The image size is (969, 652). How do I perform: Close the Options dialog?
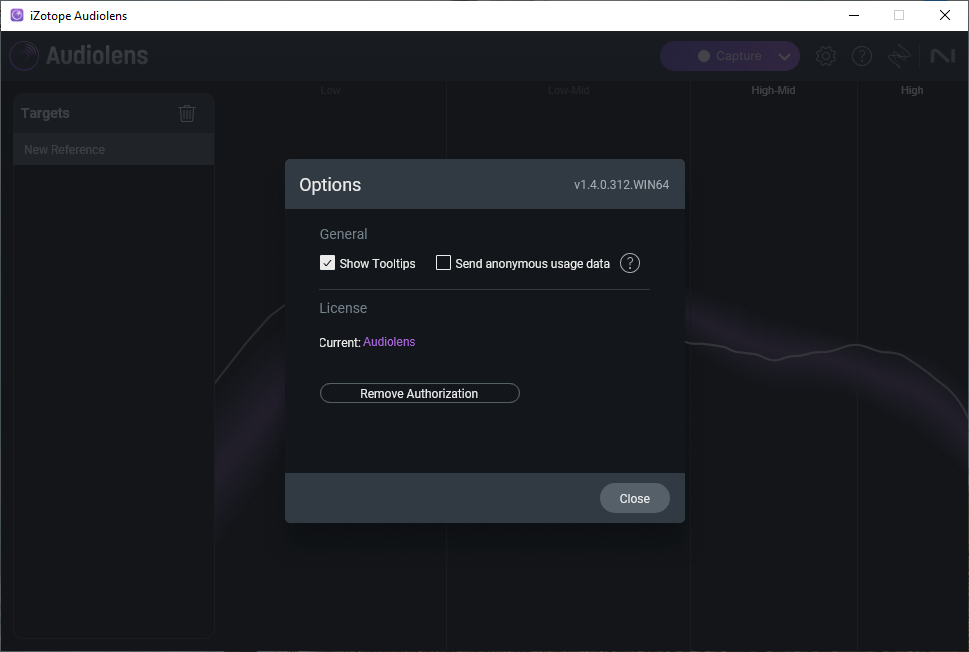coord(635,498)
